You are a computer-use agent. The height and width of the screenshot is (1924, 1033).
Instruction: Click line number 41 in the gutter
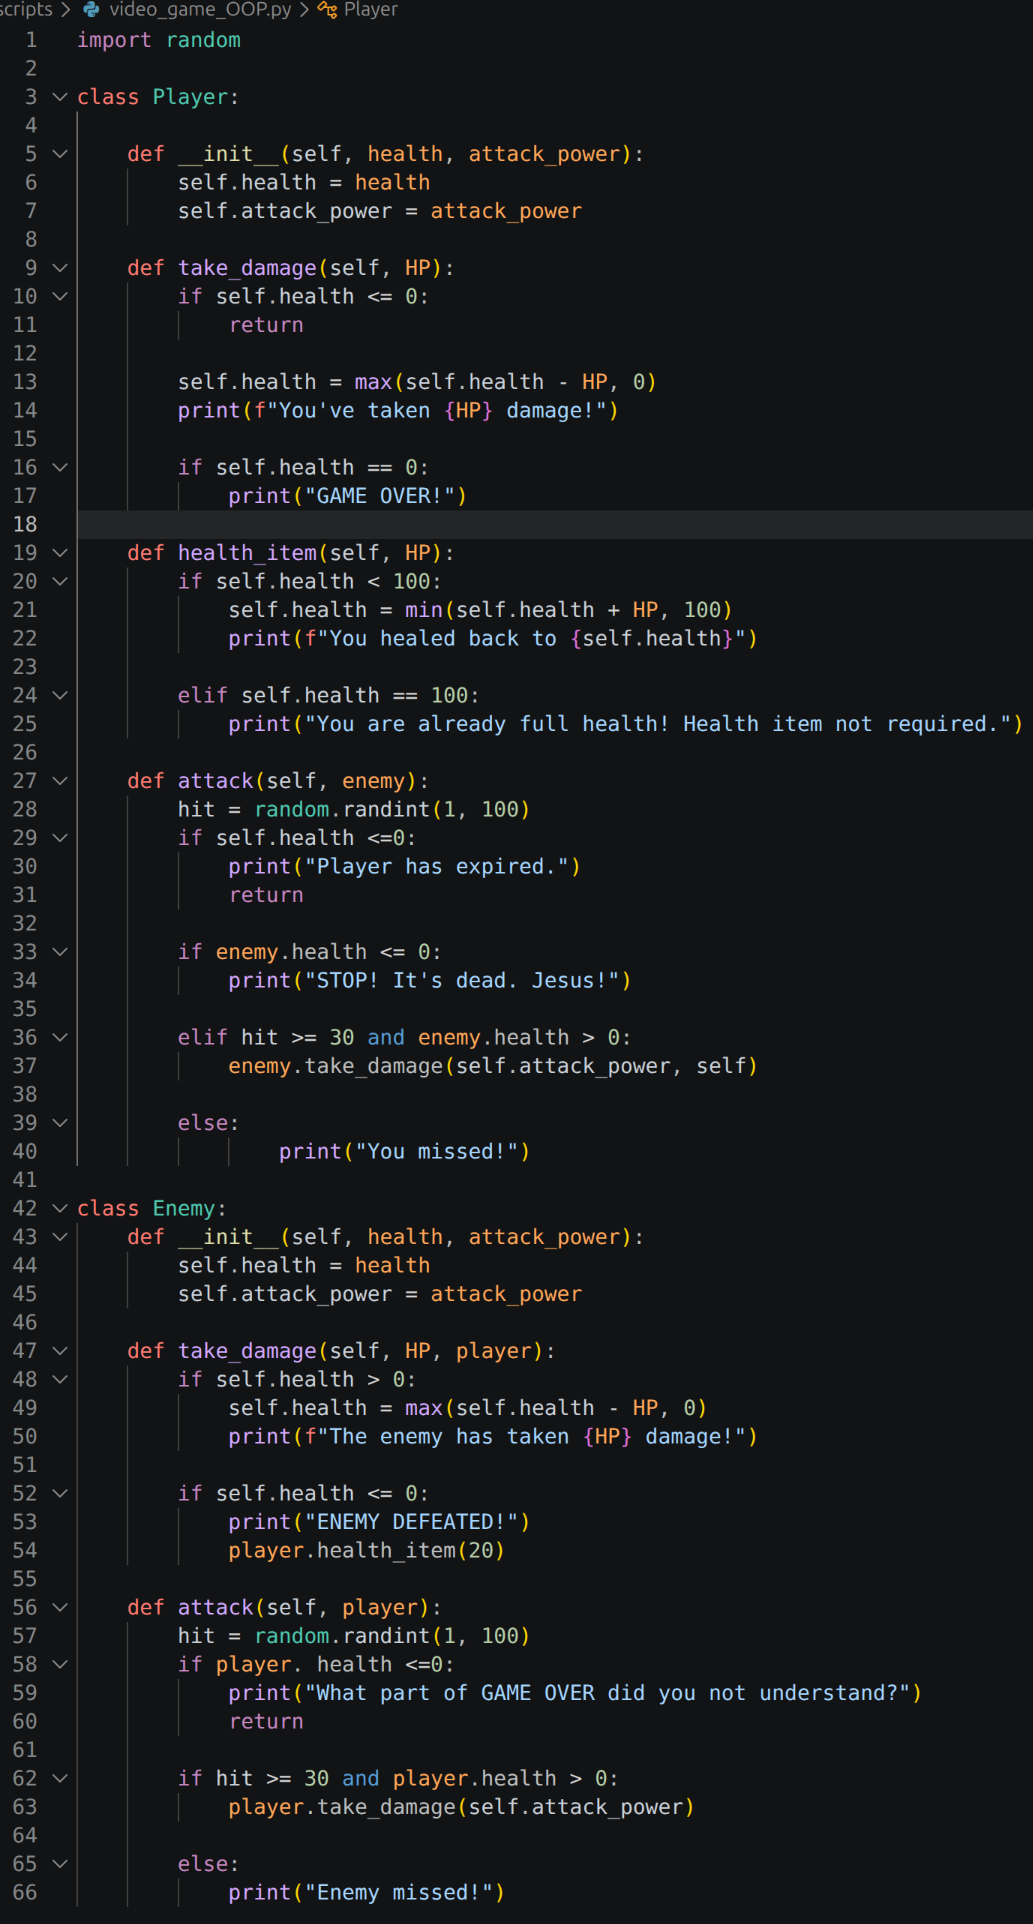pyautogui.click(x=25, y=1180)
